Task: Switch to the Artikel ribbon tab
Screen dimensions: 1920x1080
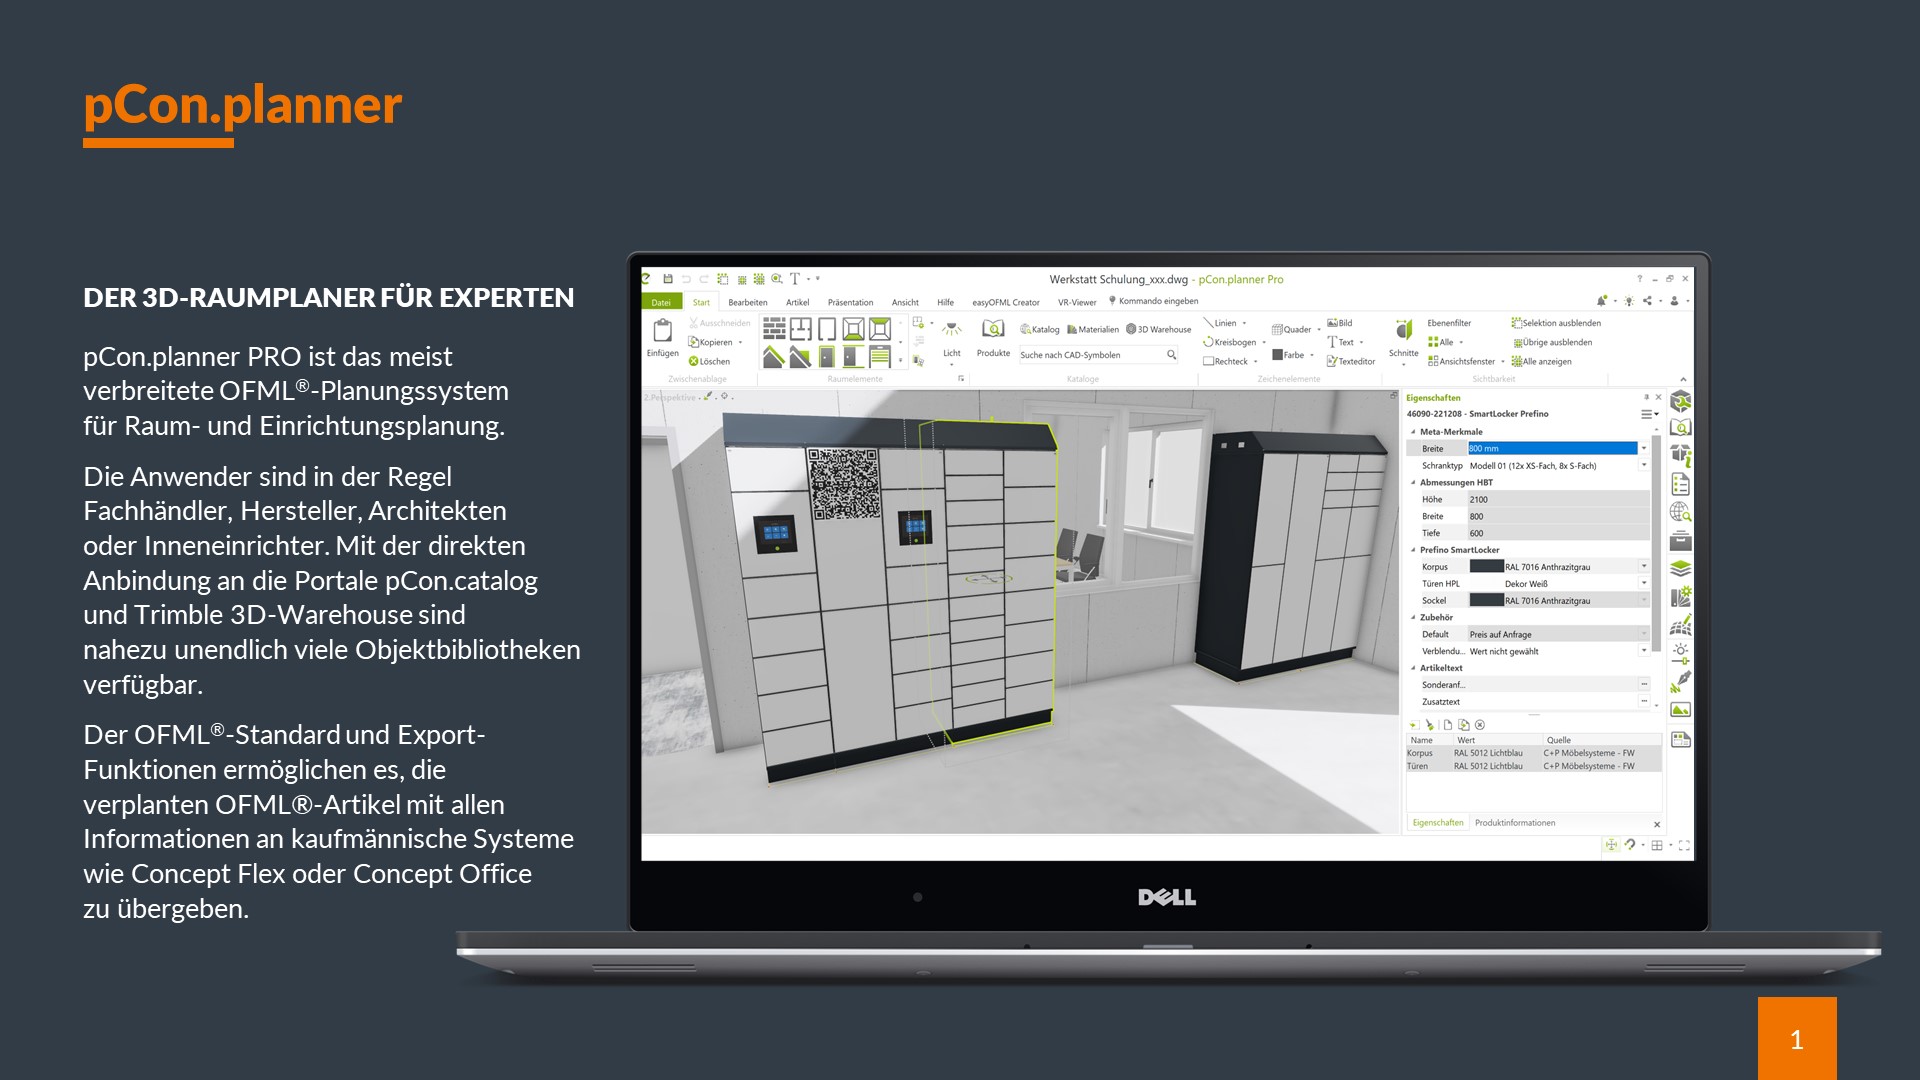Action: [797, 302]
